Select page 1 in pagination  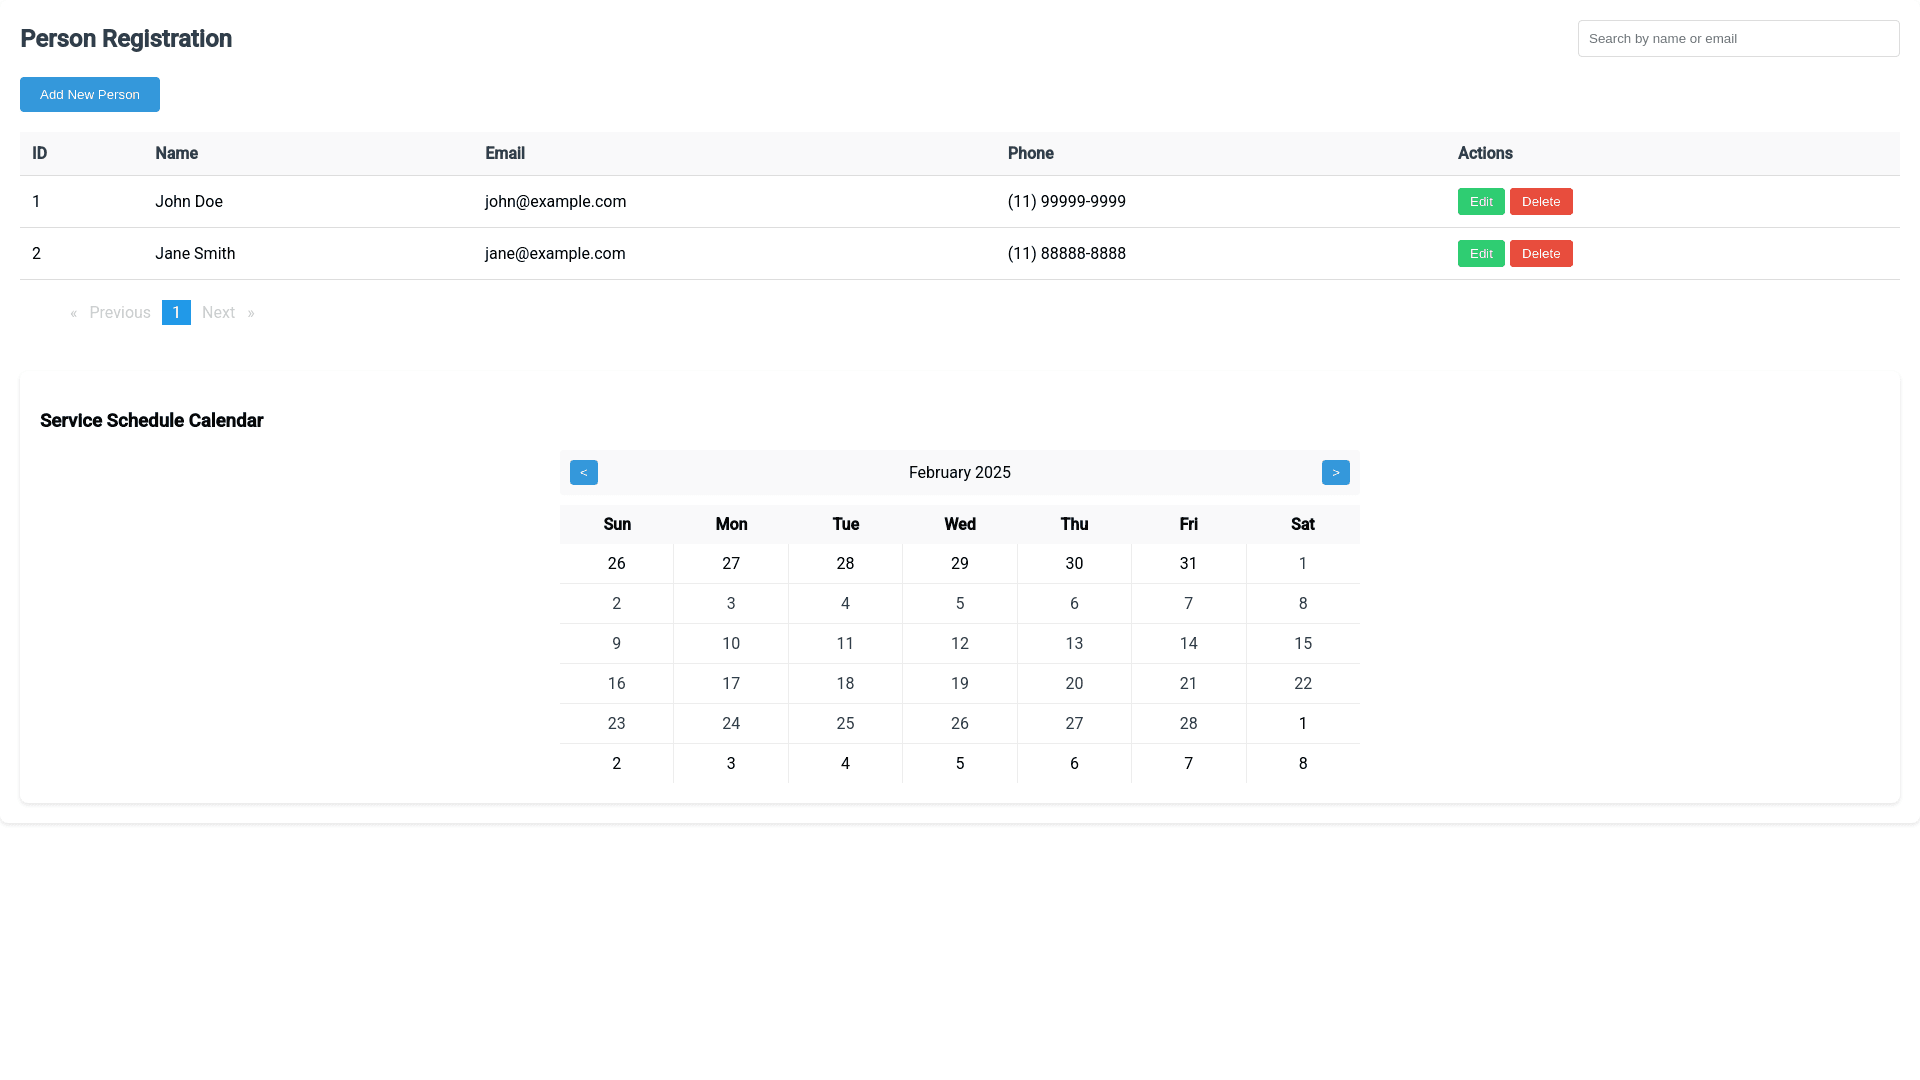pos(176,313)
